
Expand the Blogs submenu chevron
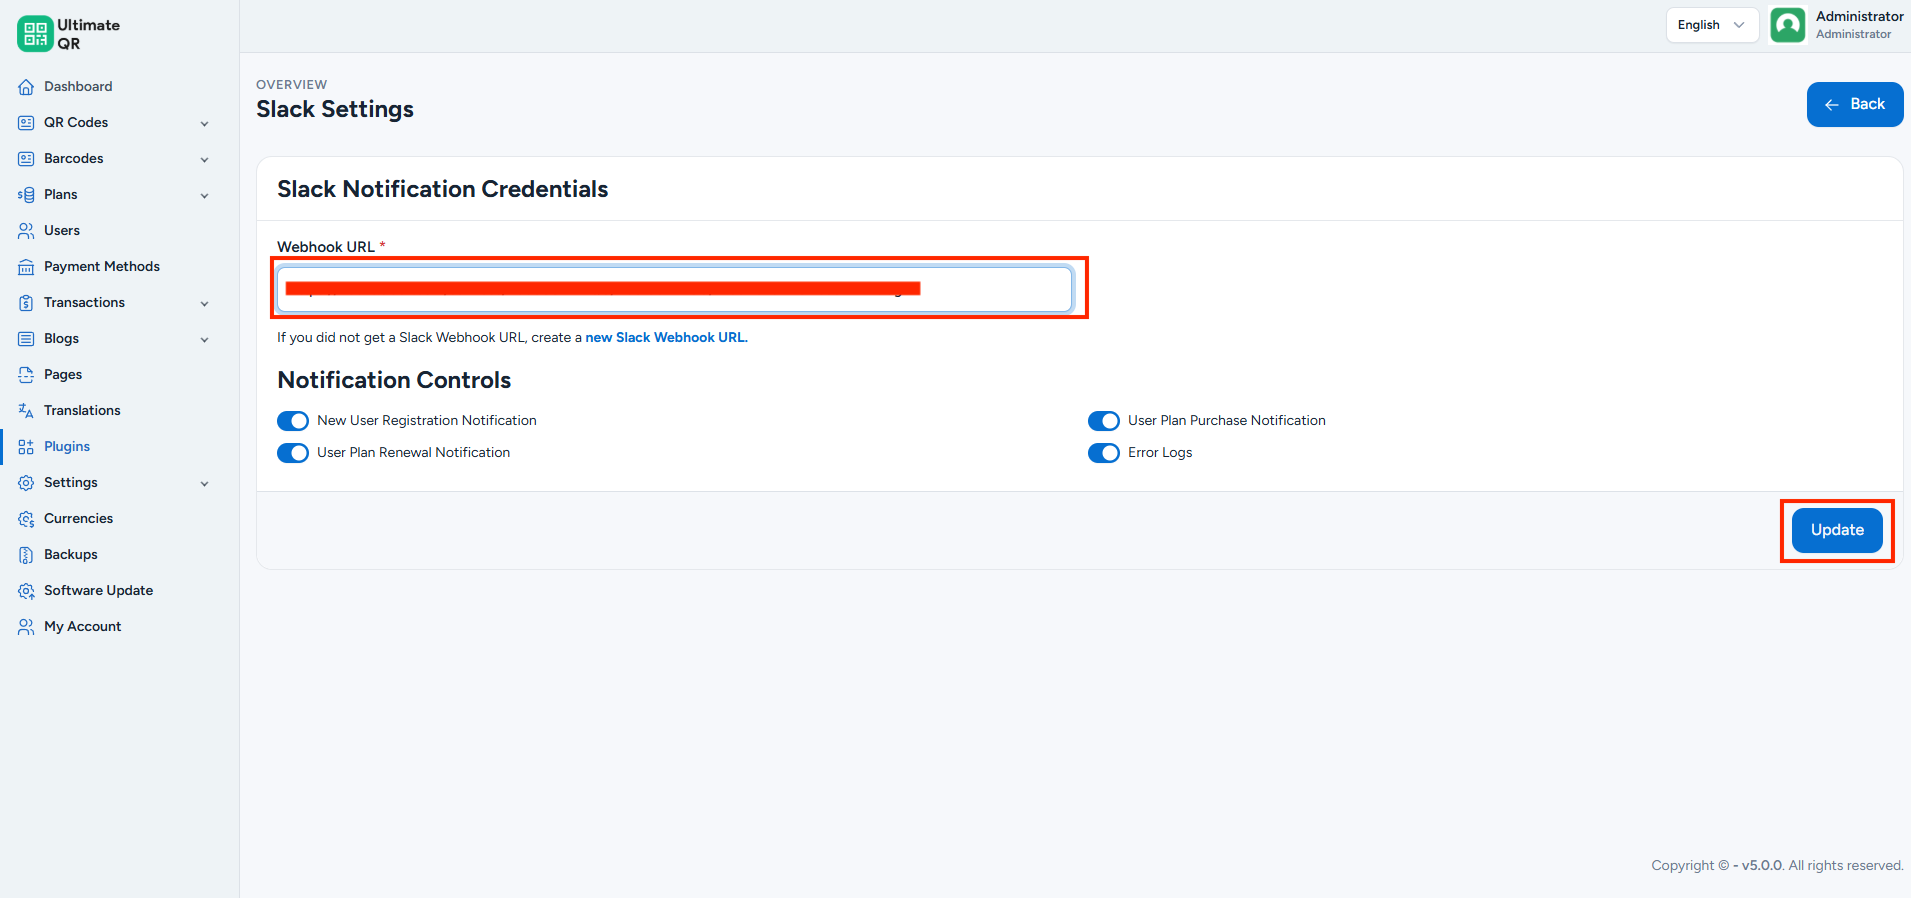[204, 340]
